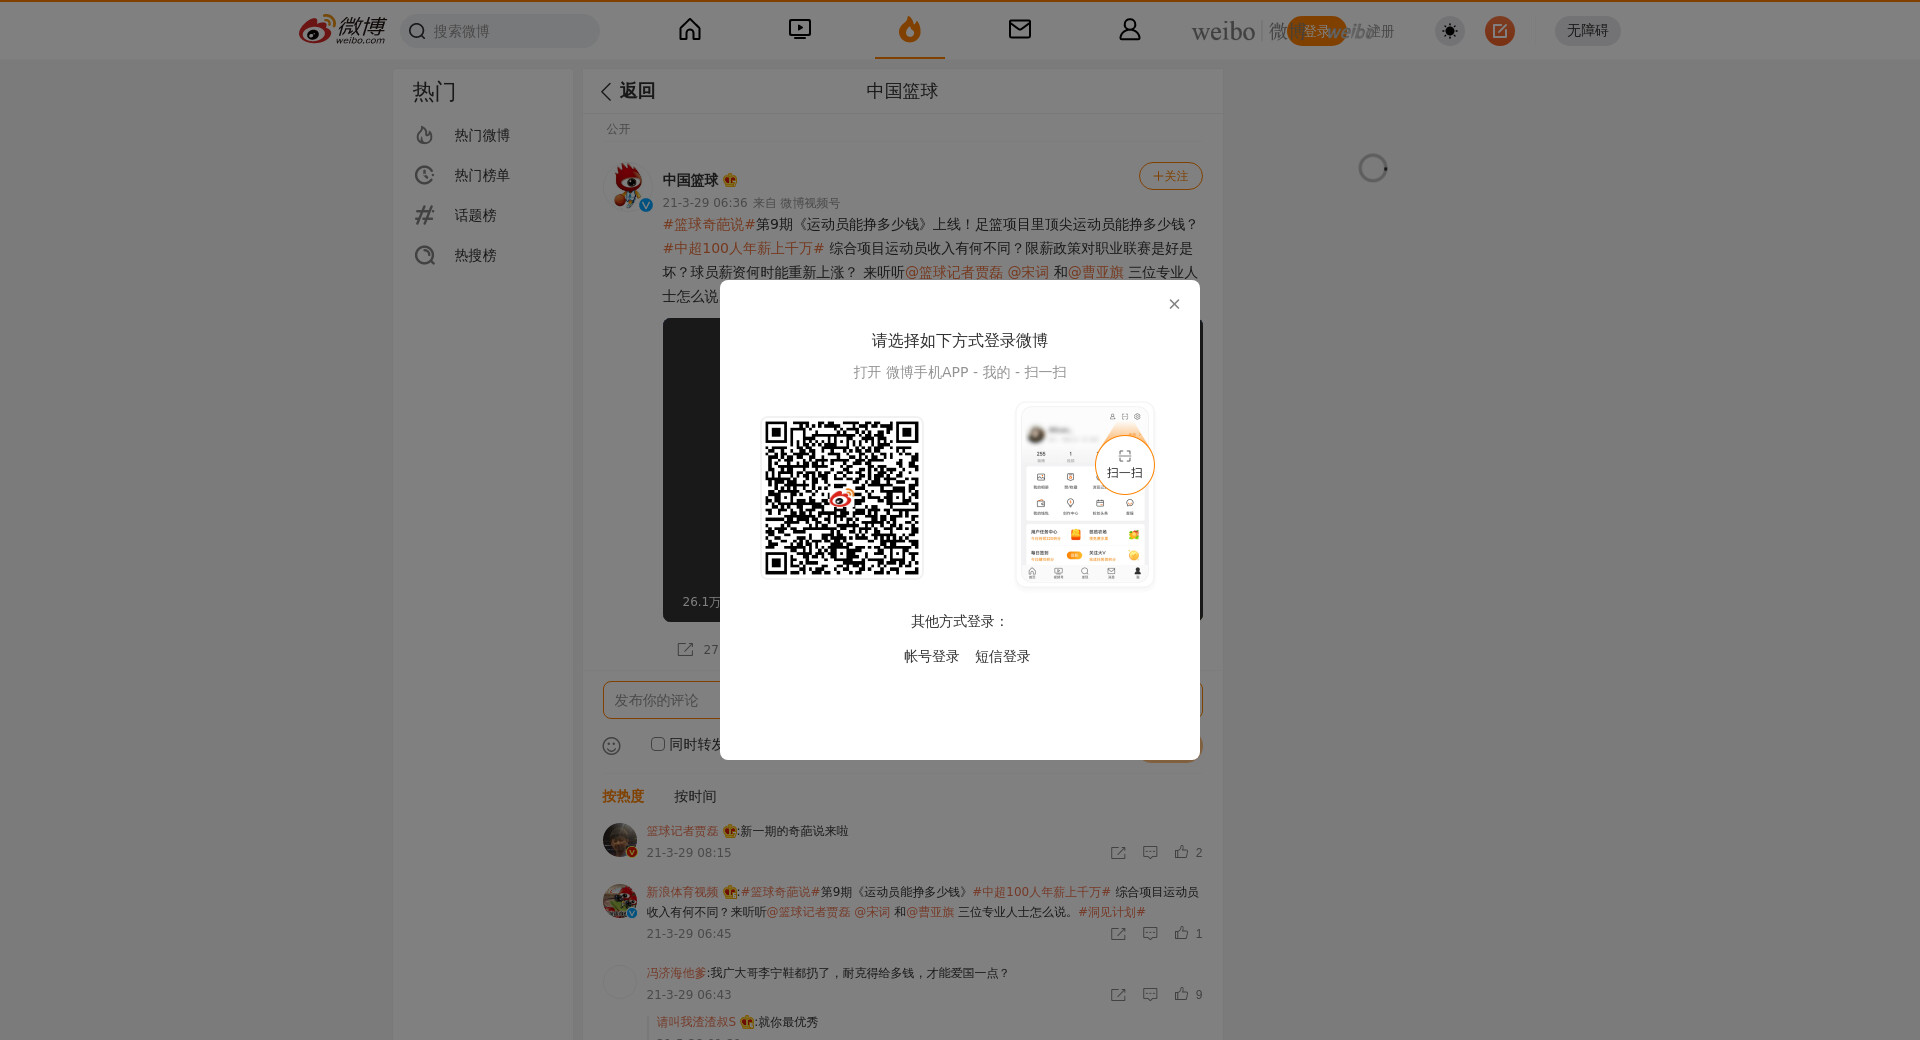Click the 公开 visibility label
This screenshot has width=1920, height=1040.
point(618,129)
